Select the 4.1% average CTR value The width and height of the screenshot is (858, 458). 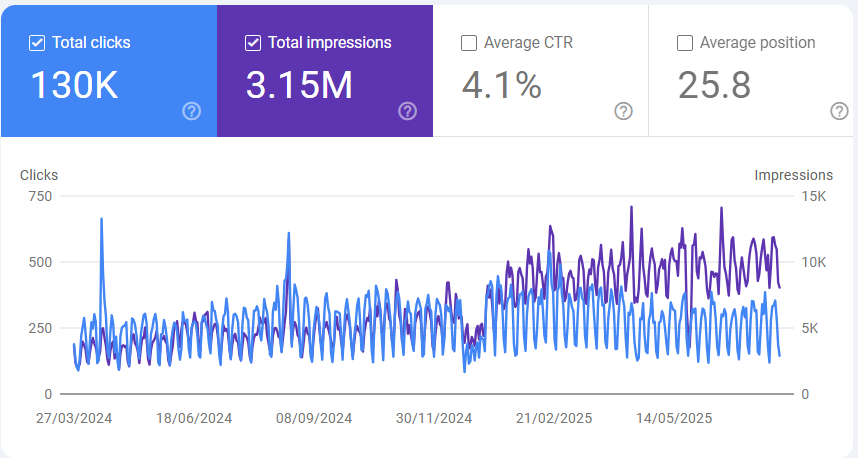click(x=501, y=86)
